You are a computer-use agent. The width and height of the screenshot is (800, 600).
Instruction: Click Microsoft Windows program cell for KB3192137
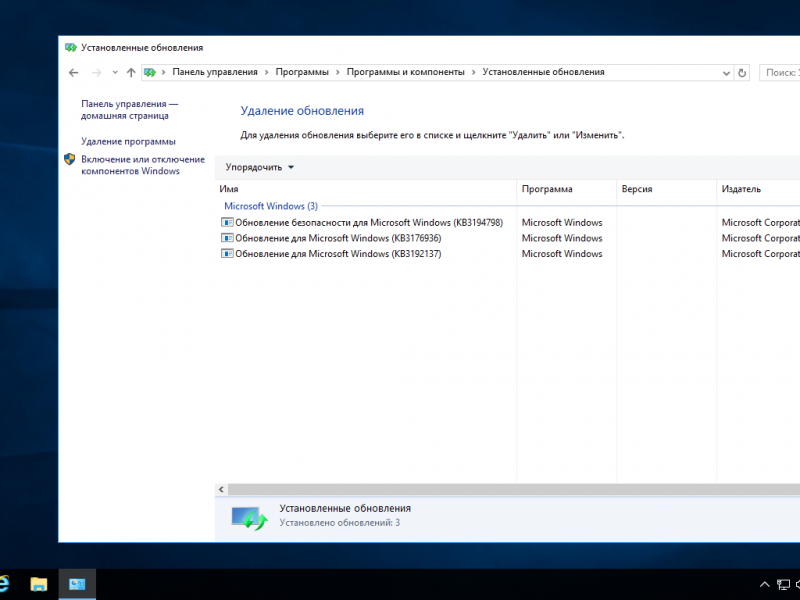tap(562, 254)
